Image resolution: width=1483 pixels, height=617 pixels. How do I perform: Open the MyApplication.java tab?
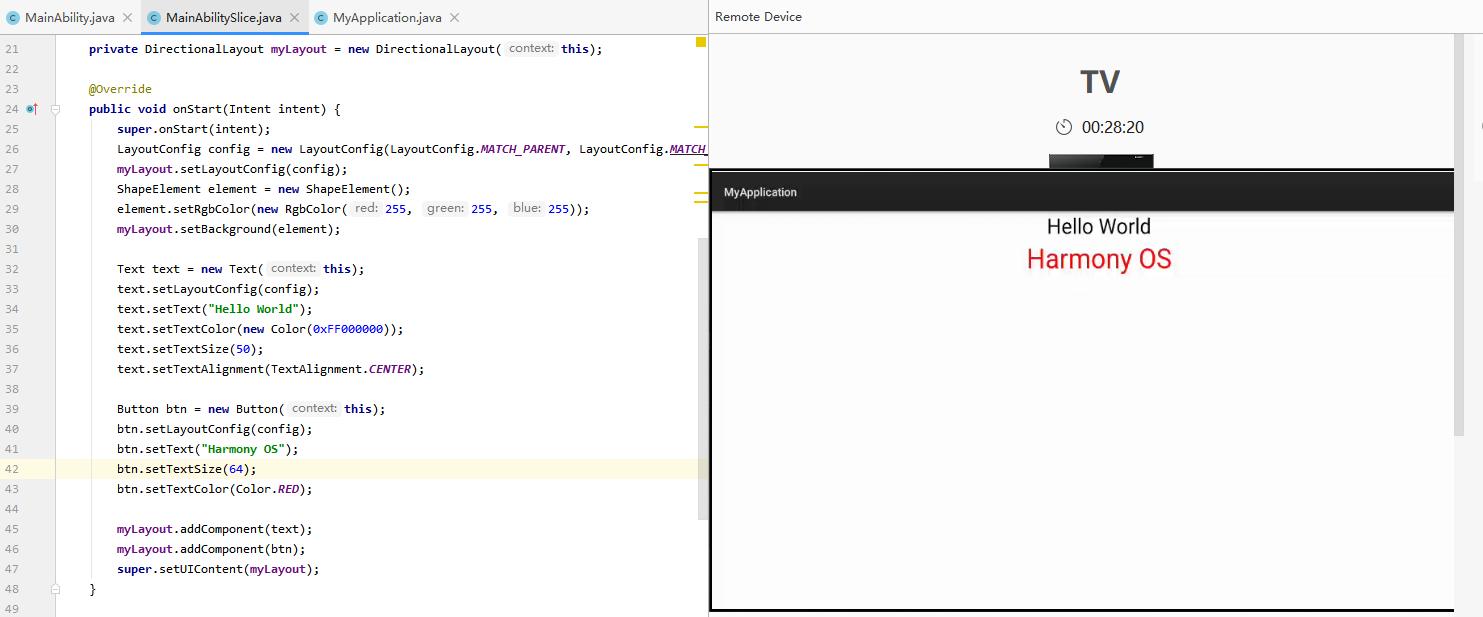click(387, 17)
